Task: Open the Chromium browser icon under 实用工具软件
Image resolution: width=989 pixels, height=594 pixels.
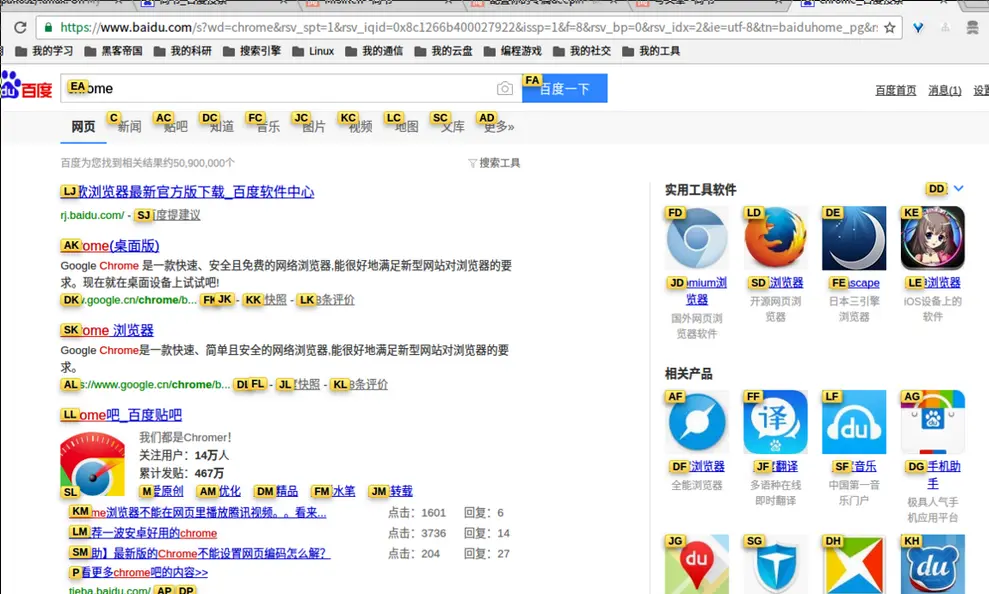Action: tap(696, 238)
